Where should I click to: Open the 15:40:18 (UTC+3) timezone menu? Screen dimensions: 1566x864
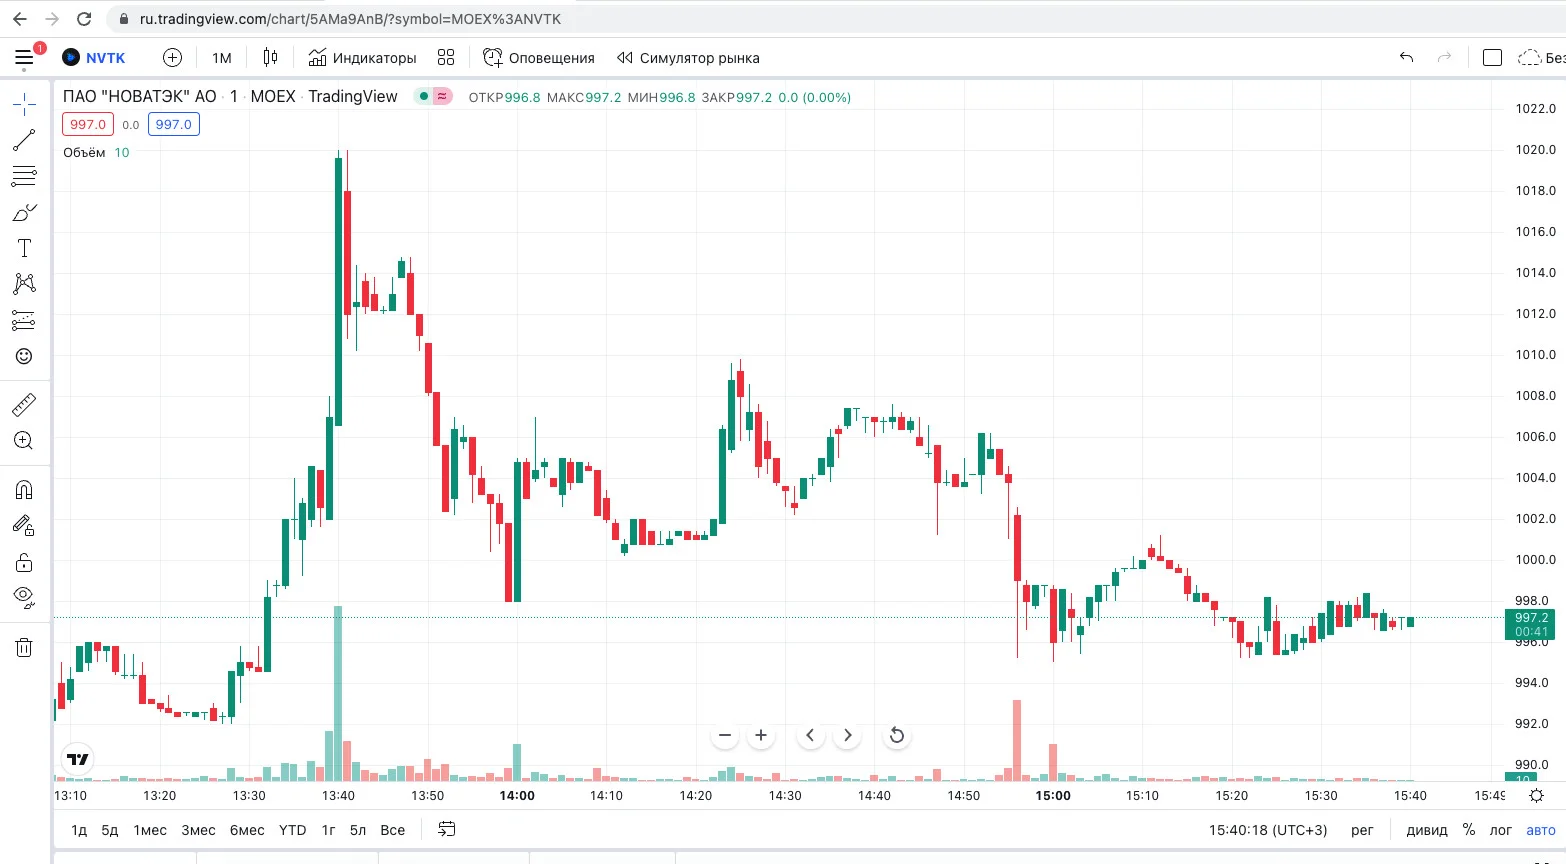click(1268, 830)
